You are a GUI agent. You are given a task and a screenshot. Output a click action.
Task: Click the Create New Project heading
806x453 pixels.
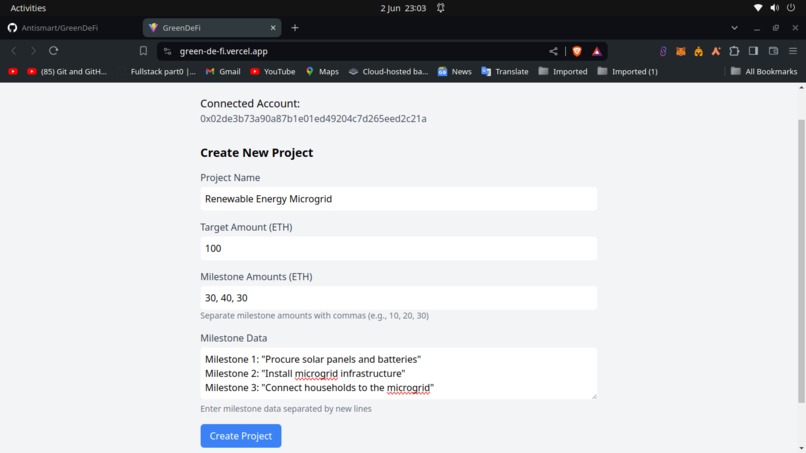pos(257,153)
